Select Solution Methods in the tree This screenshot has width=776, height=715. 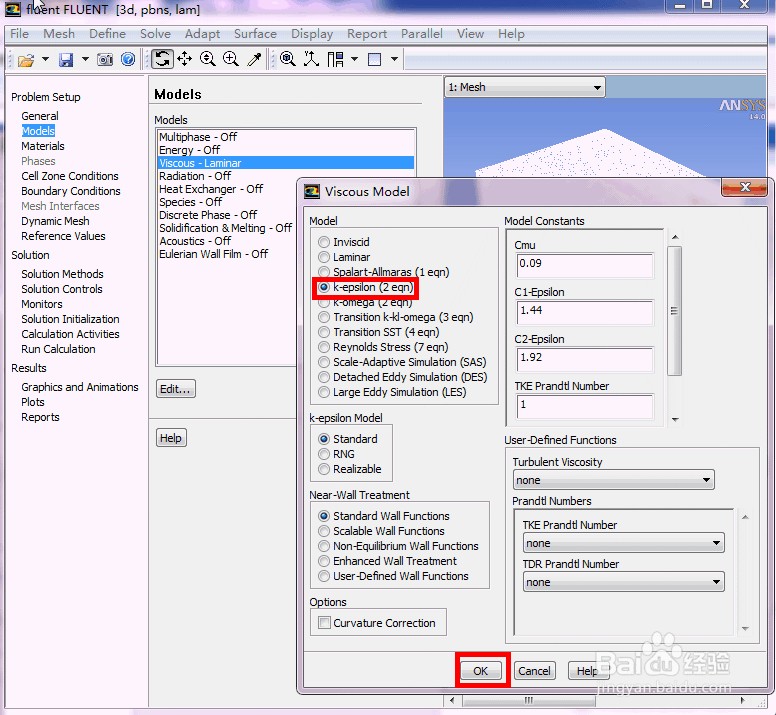coord(62,274)
